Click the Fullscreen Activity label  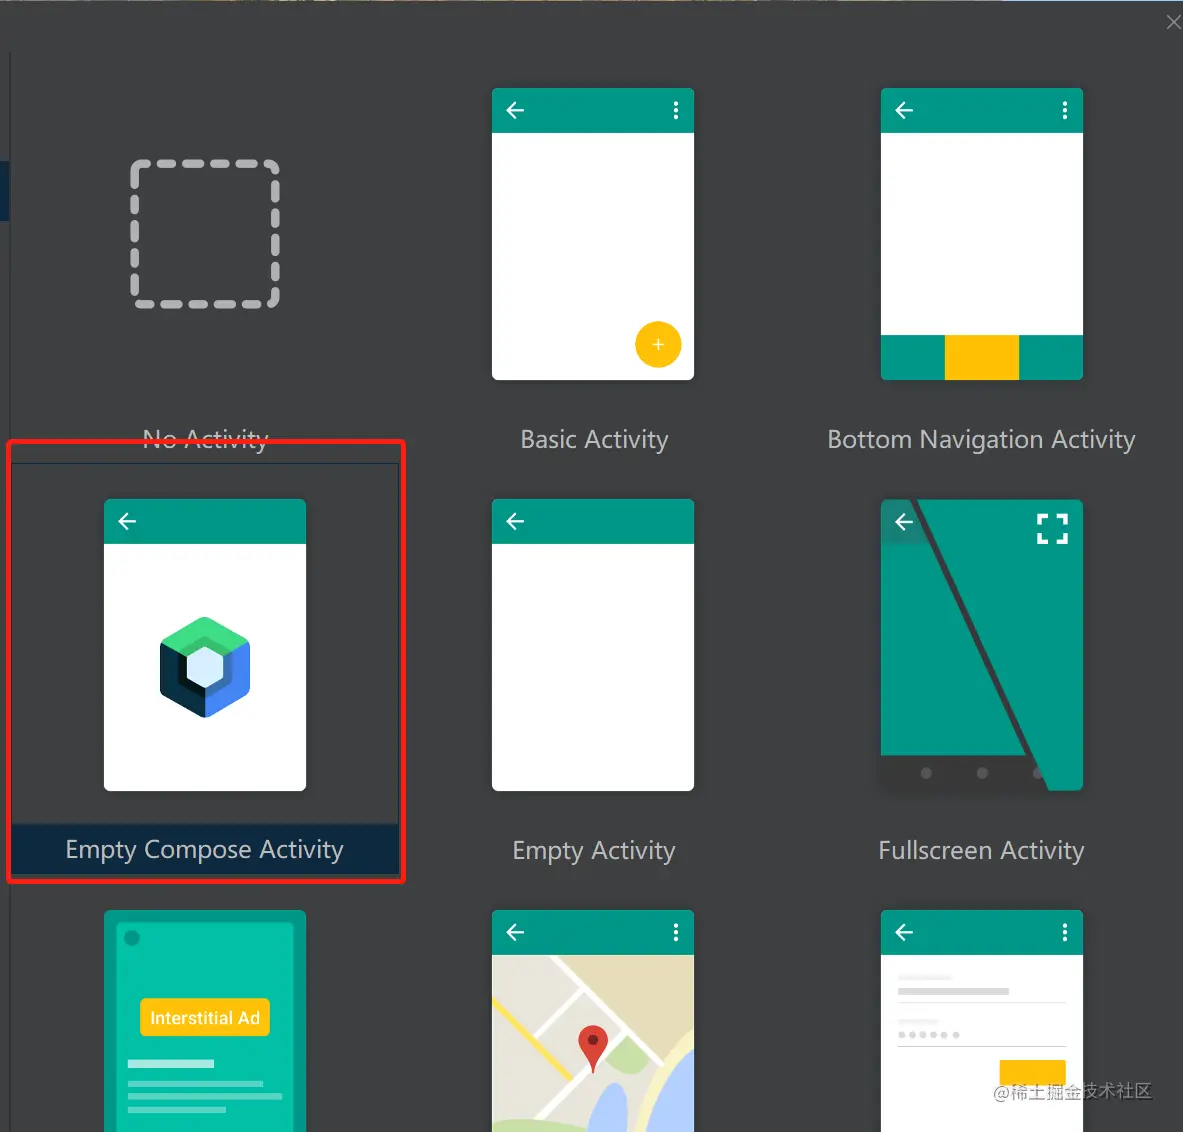click(981, 851)
